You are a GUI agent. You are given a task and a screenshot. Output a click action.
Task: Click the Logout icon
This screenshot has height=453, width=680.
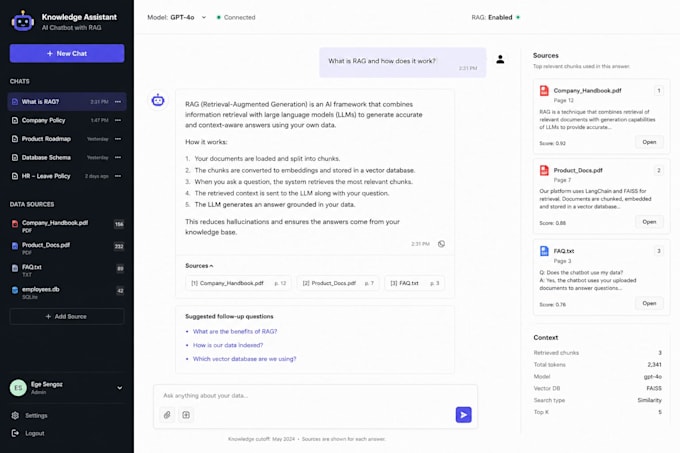click(15, 433)
